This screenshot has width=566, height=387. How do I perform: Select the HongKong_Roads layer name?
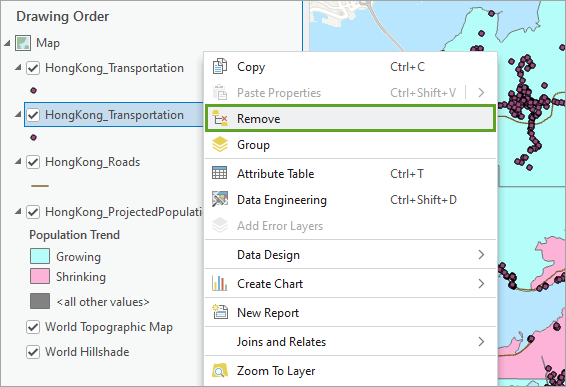(x=92, y=162)
